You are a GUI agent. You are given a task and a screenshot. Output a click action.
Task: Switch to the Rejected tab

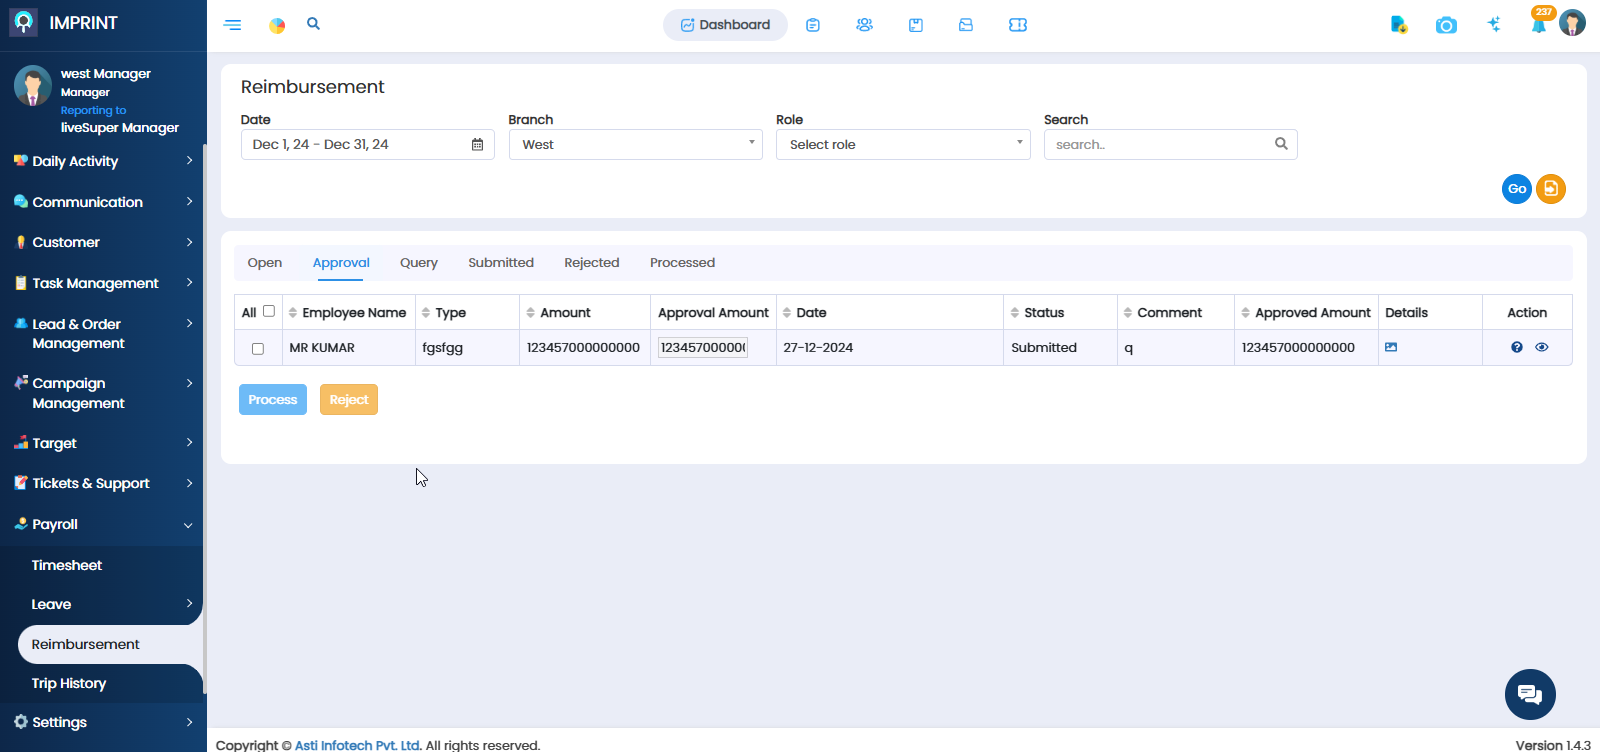(592, 263)
